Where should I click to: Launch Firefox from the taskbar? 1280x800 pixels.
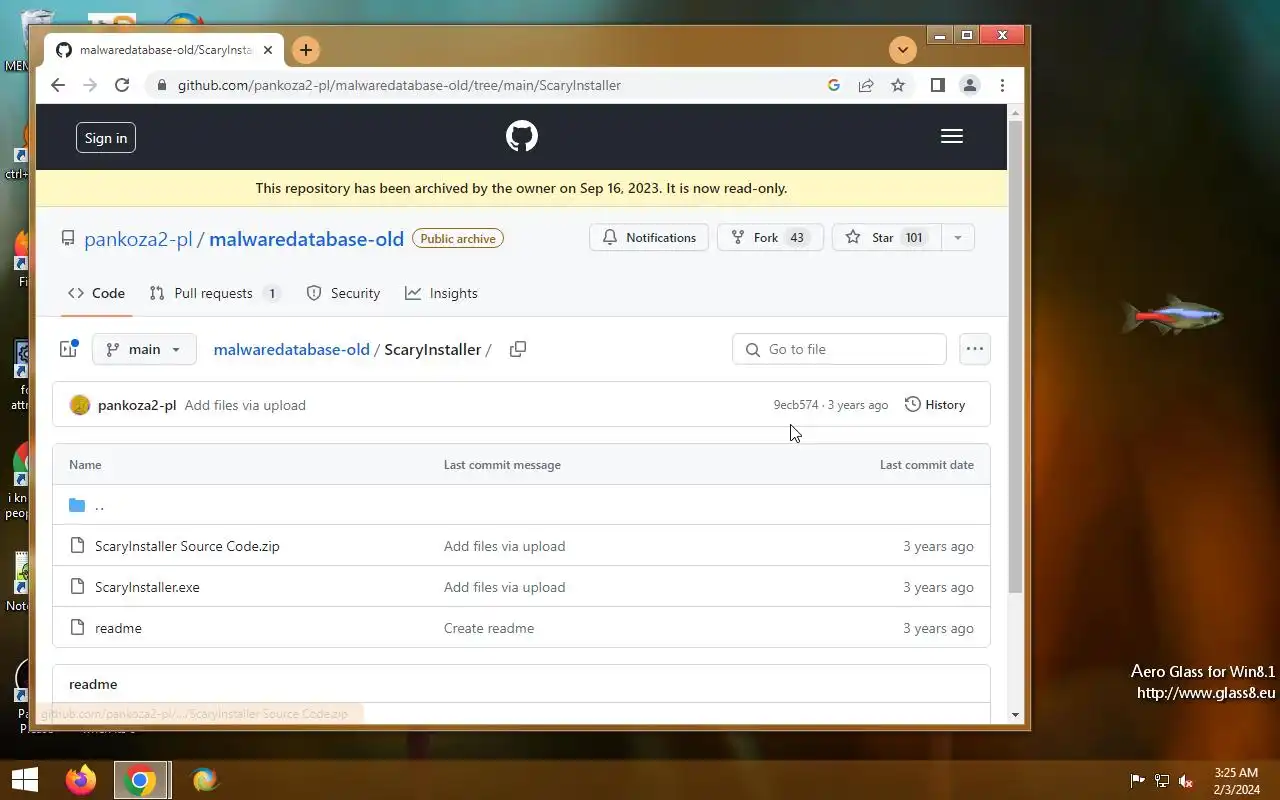point(80,780)
